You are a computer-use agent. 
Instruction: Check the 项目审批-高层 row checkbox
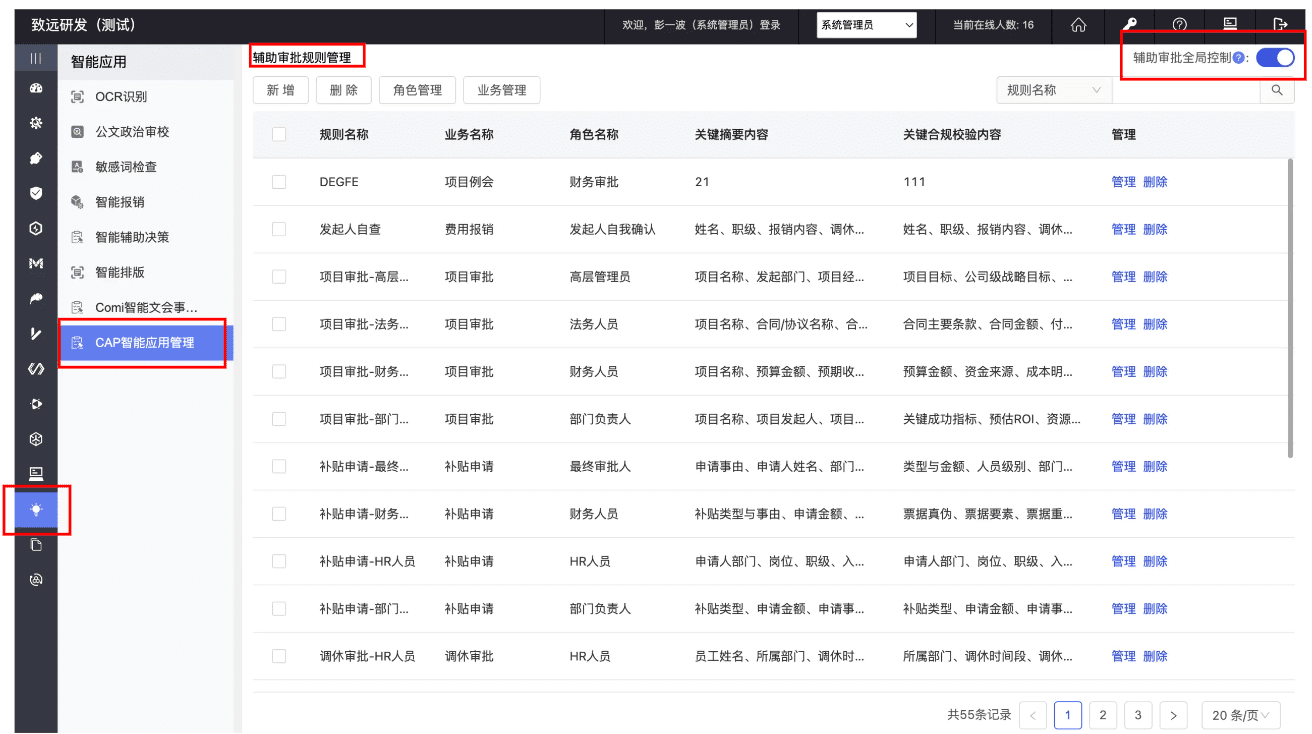pyautogui.click(x=279, y=277)
